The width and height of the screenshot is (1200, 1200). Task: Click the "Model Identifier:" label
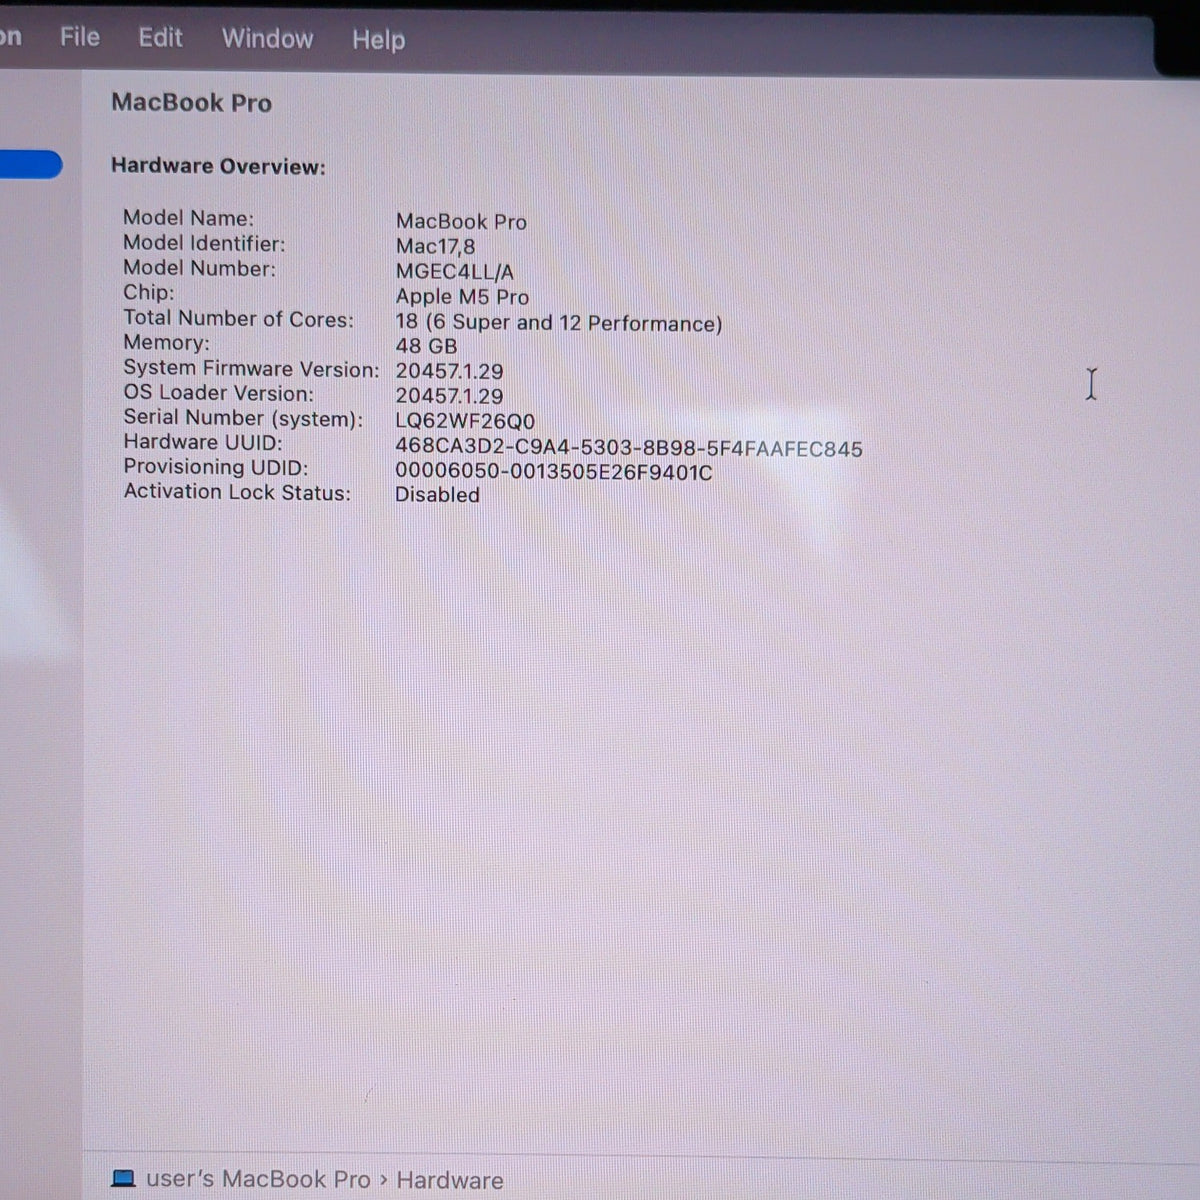(204, 243)
